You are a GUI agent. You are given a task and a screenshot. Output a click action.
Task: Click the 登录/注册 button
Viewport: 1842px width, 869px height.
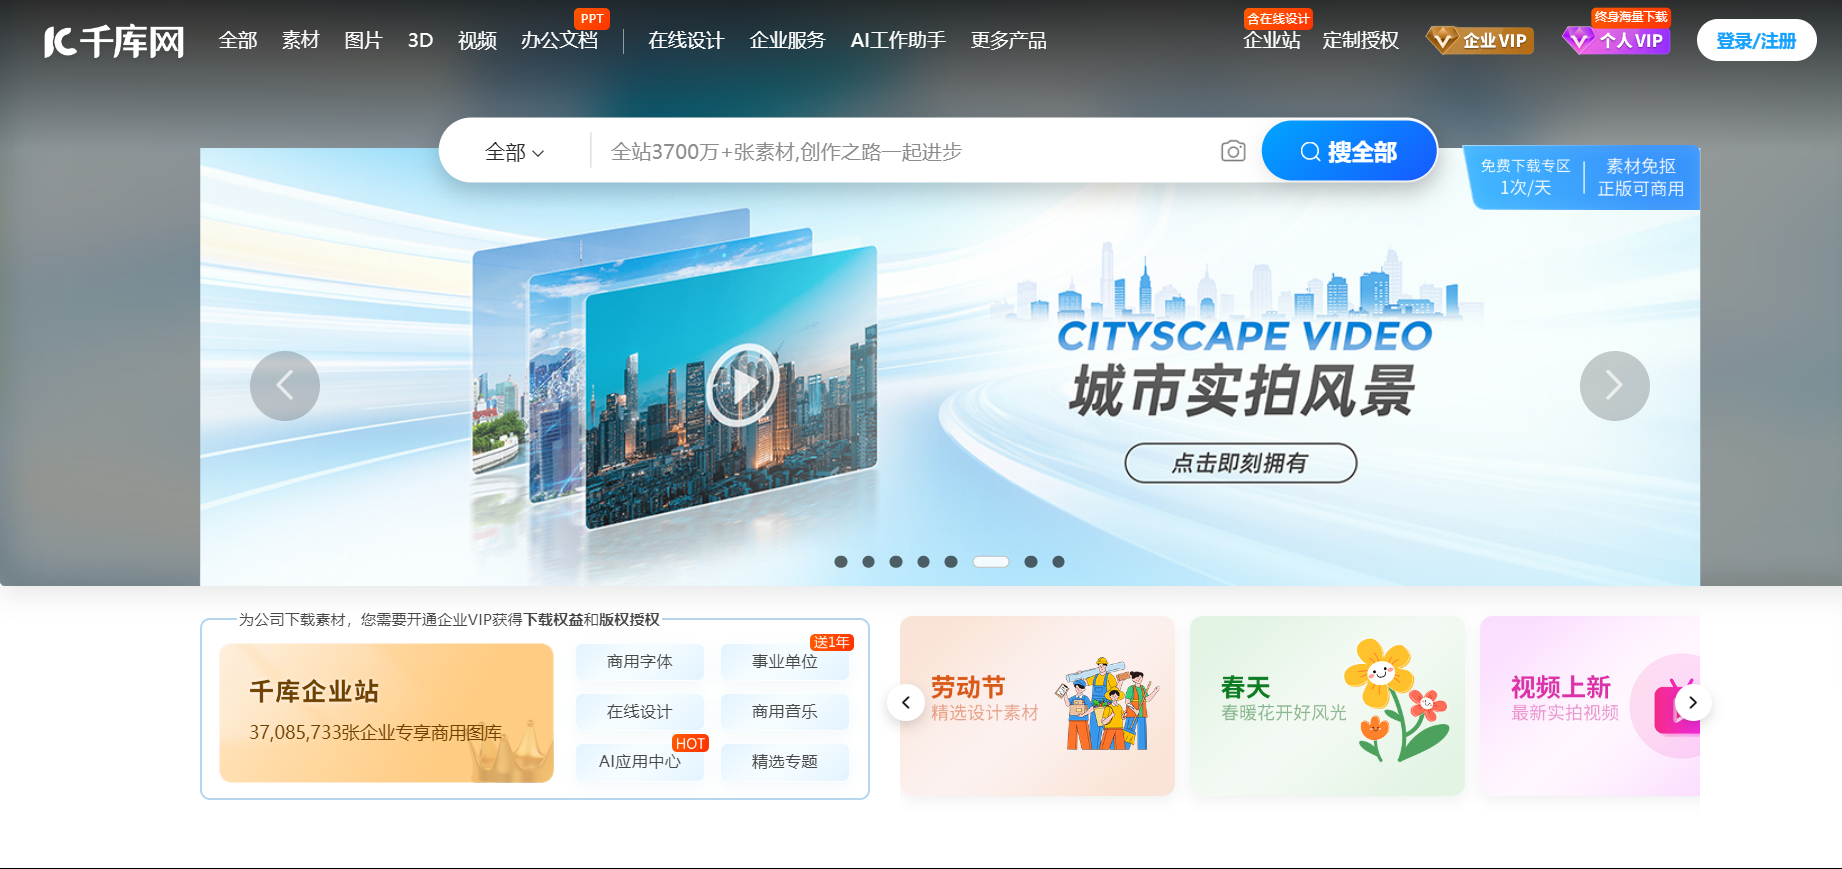tap(1756, 41)
